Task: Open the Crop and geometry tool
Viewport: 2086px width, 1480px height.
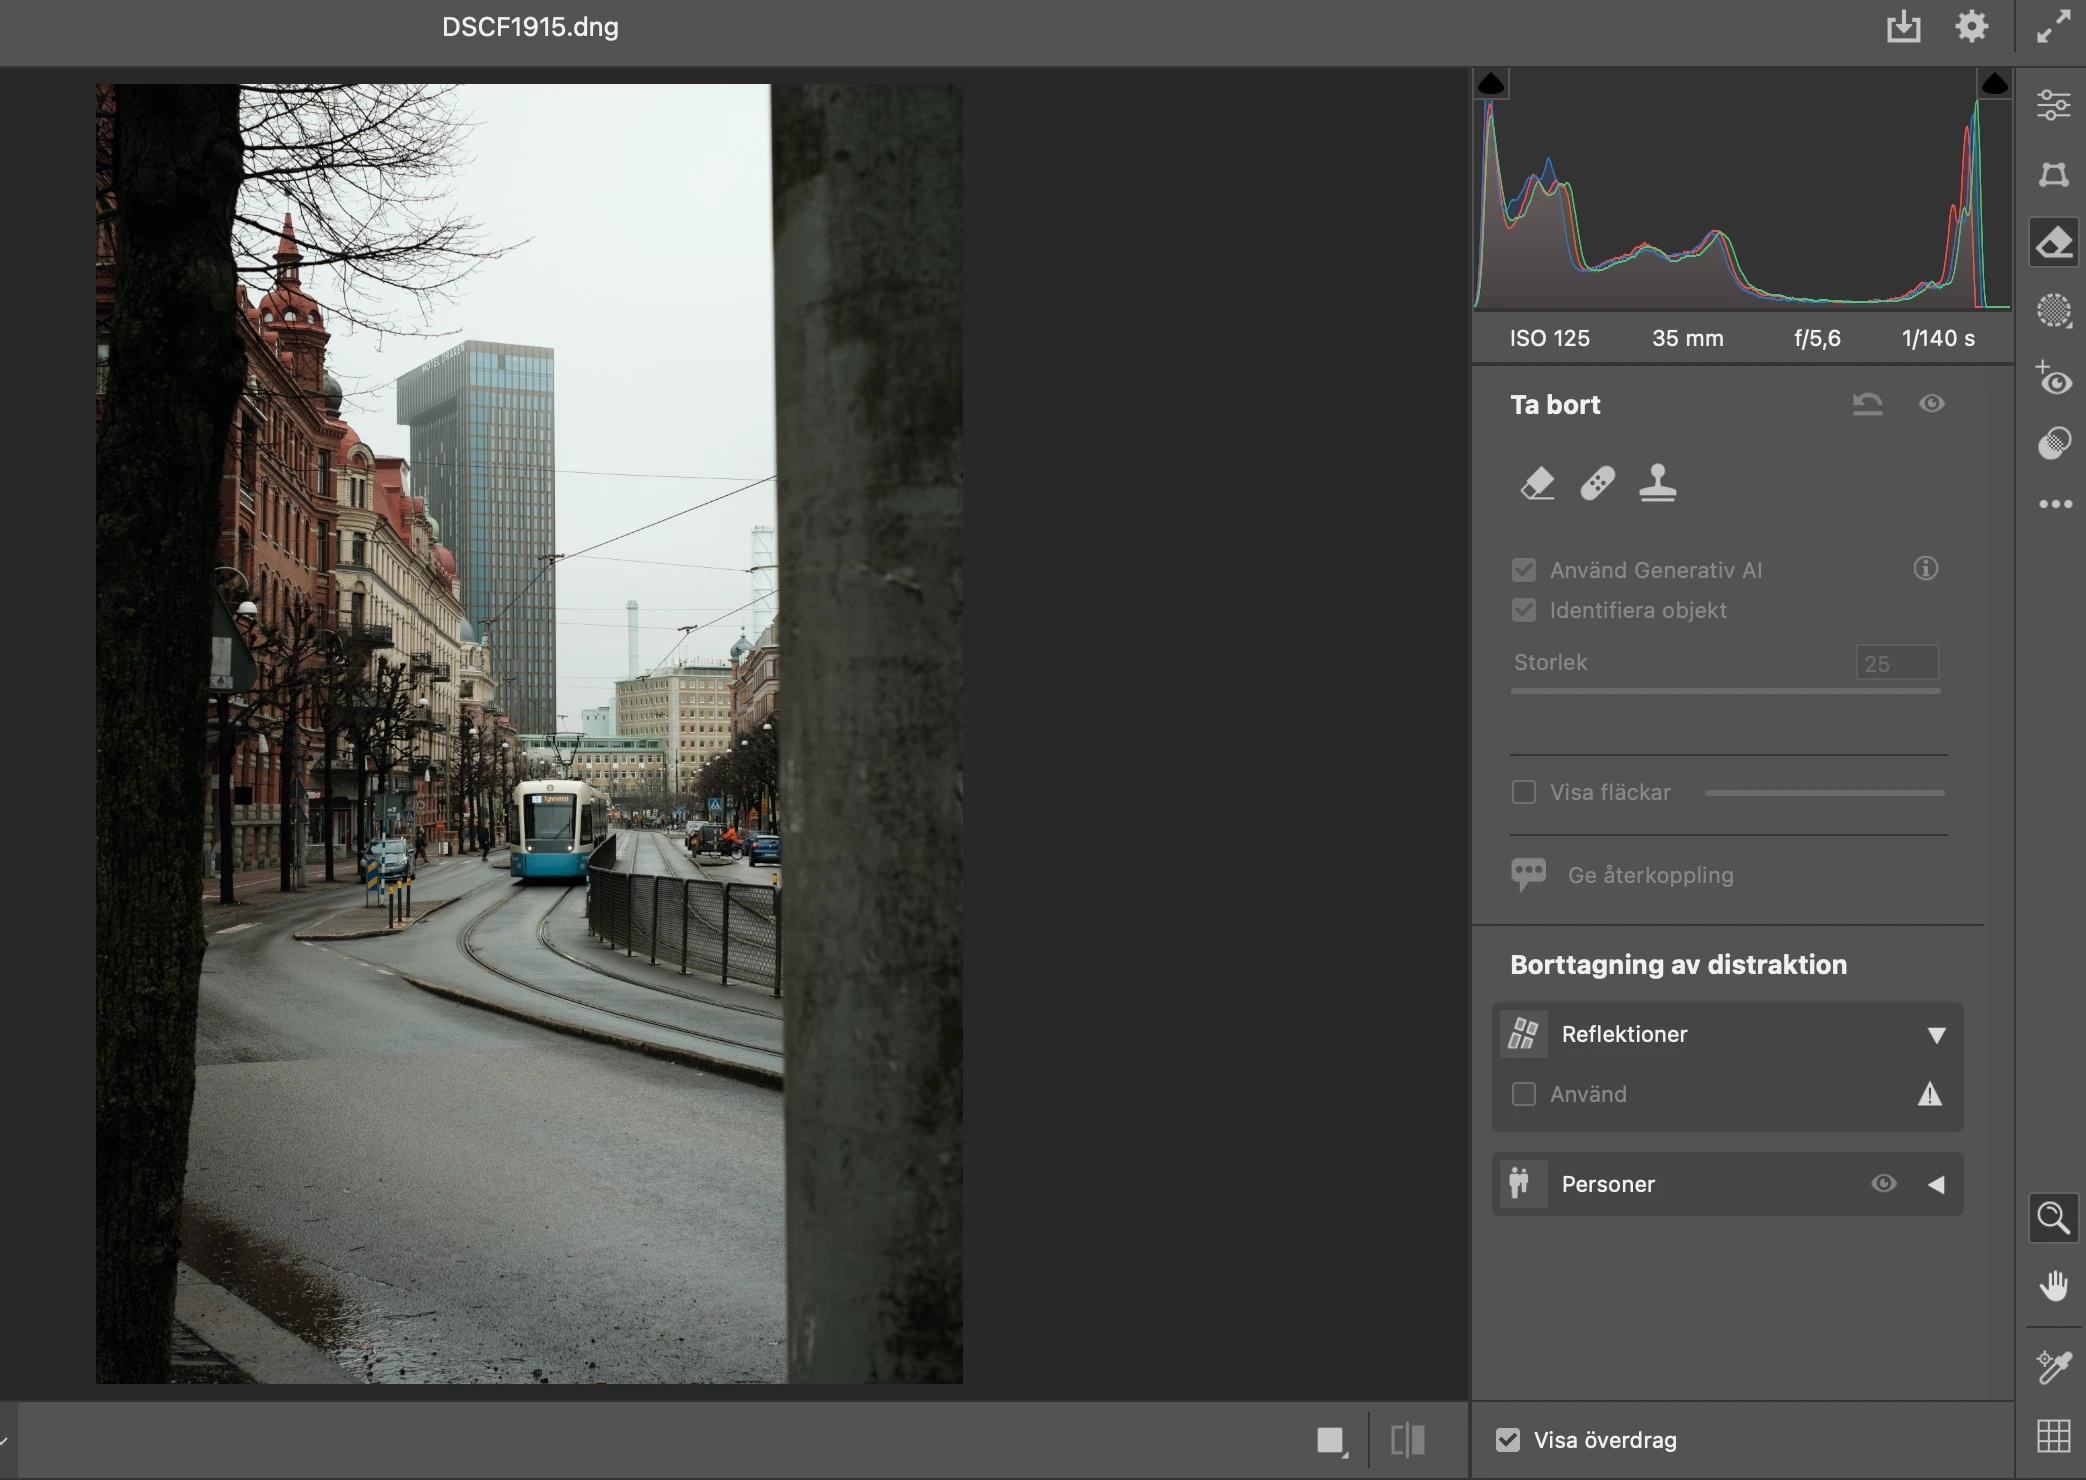Action: (2053, 175)
